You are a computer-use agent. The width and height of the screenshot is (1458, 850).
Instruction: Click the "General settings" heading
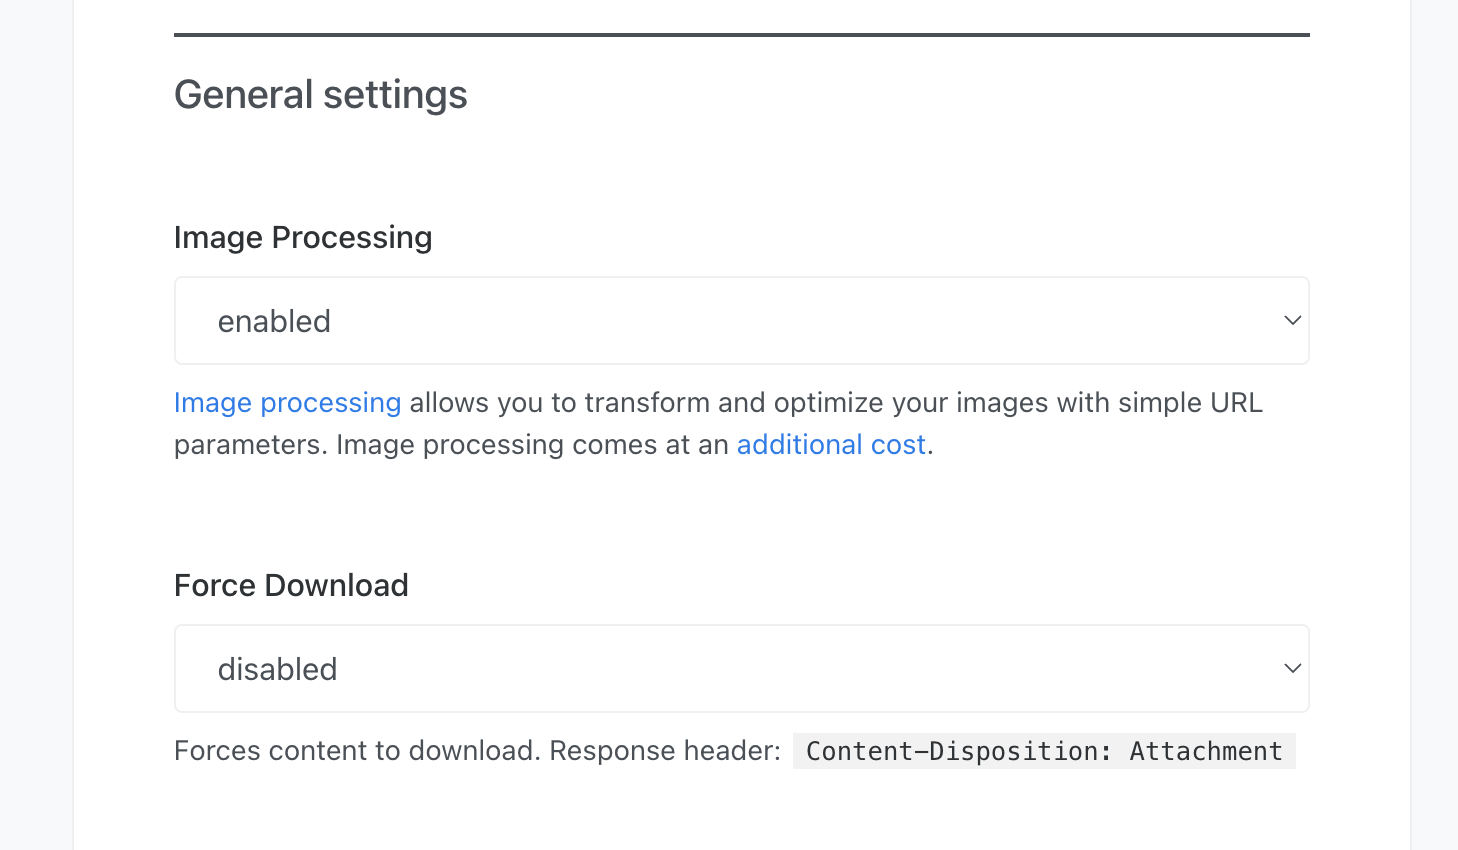[x=320, y=95]
